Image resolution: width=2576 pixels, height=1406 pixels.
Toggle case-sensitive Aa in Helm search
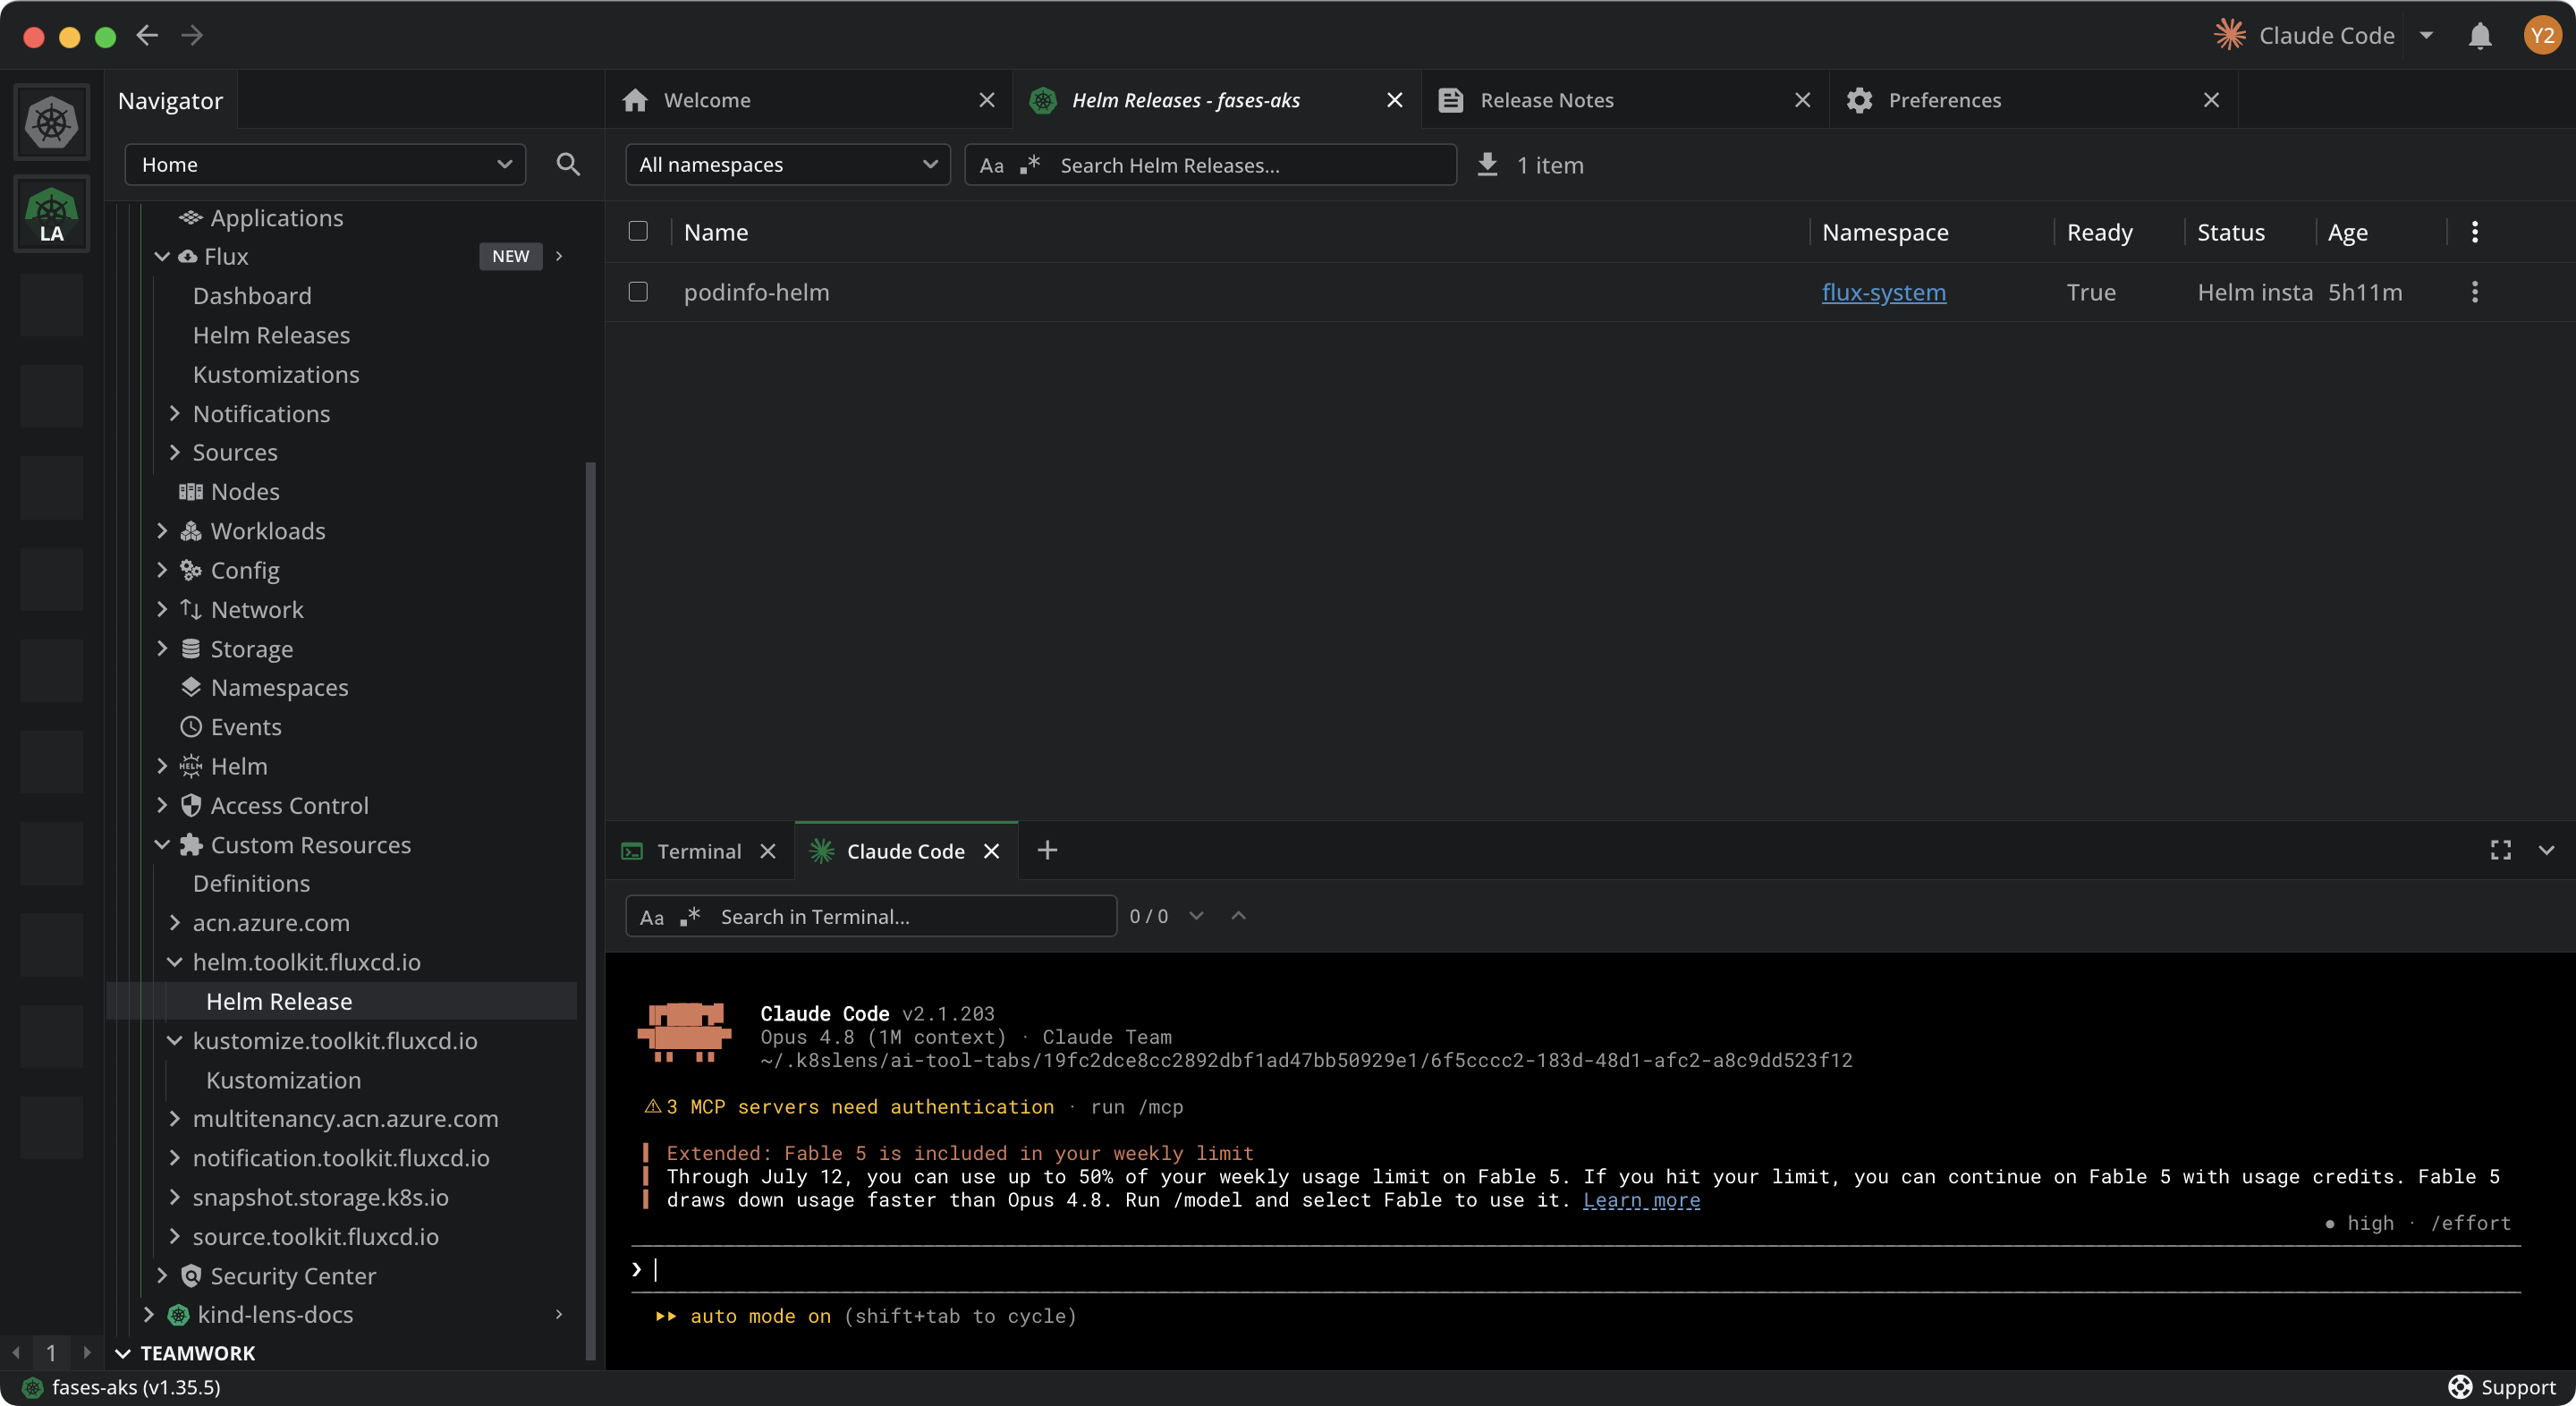coord(991,165)
